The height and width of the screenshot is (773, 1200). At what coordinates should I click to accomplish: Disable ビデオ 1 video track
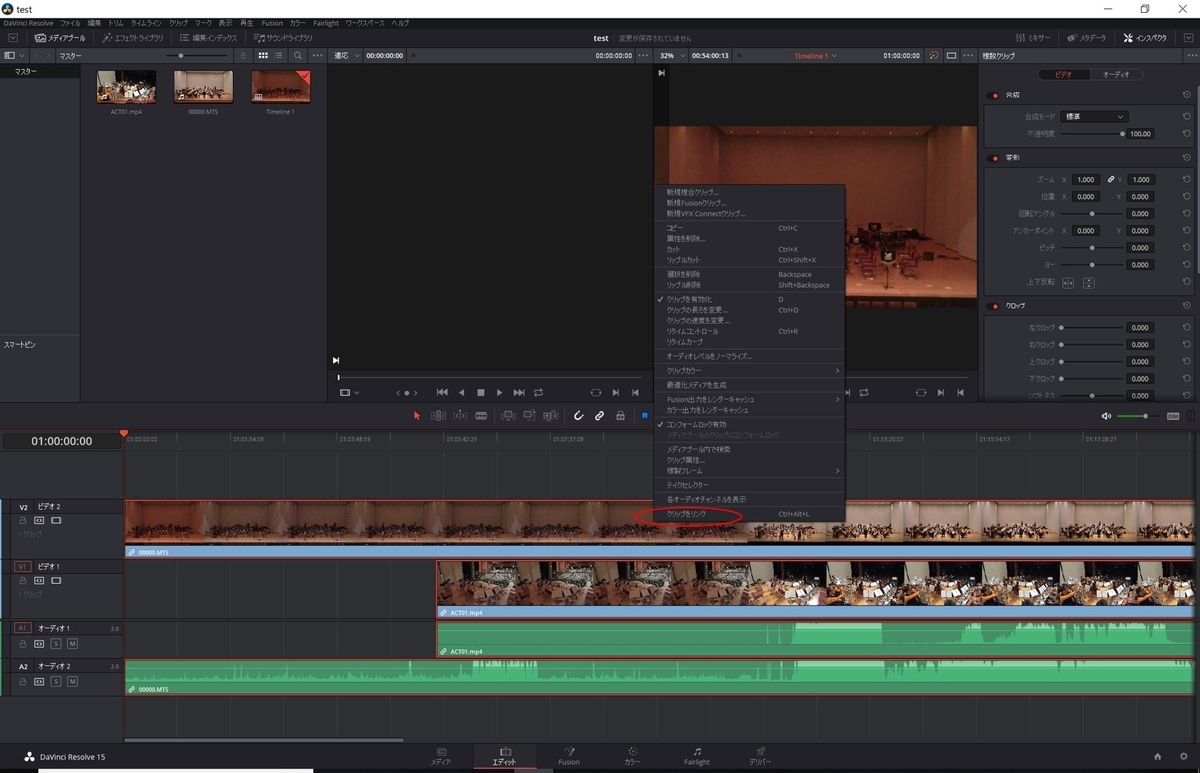tap(56, 580)
